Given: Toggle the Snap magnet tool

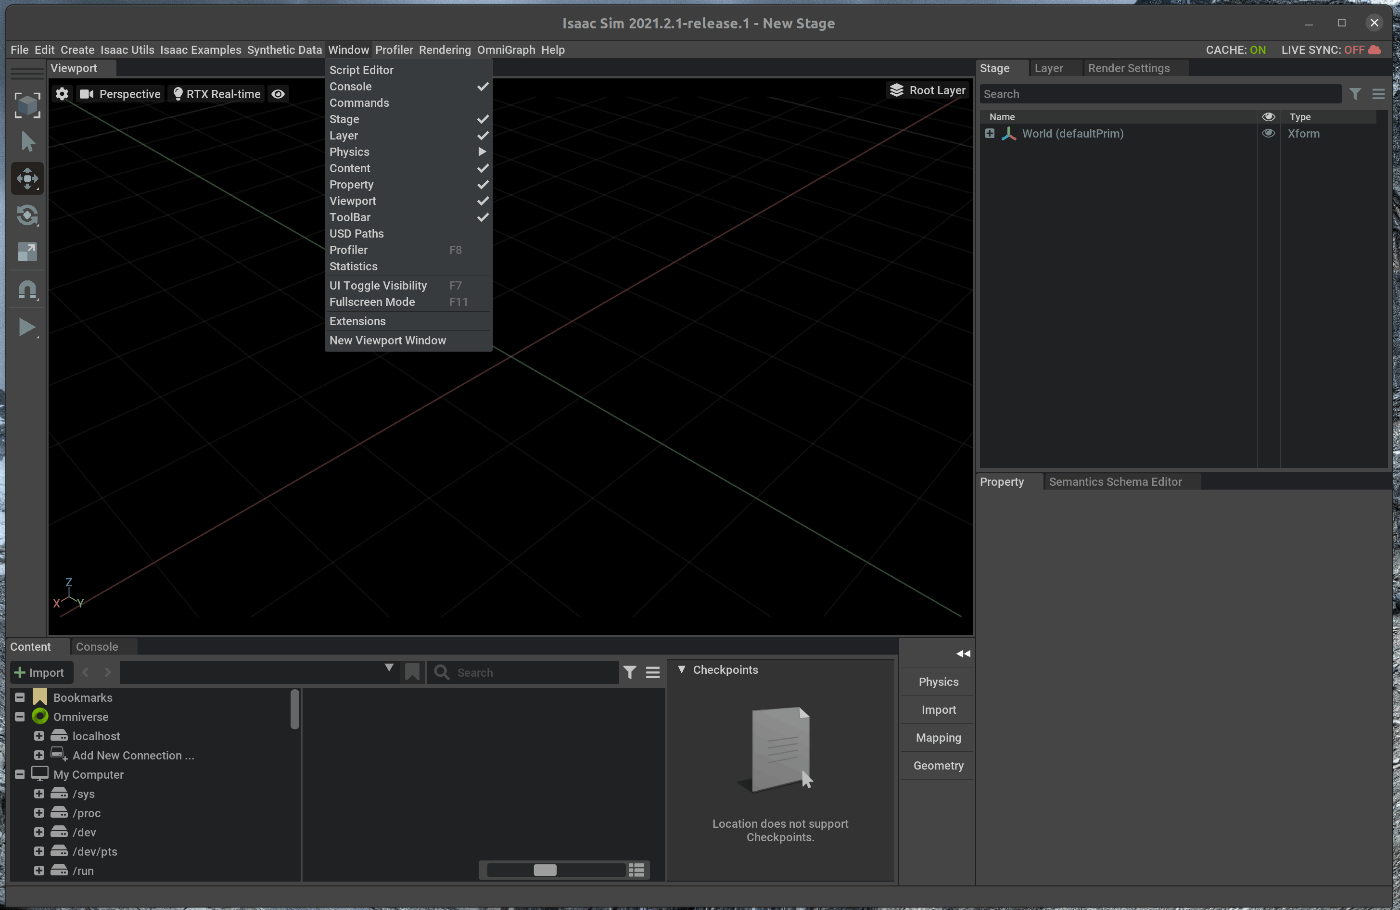Looking at the screenshot, I should [x=27, y=291].
